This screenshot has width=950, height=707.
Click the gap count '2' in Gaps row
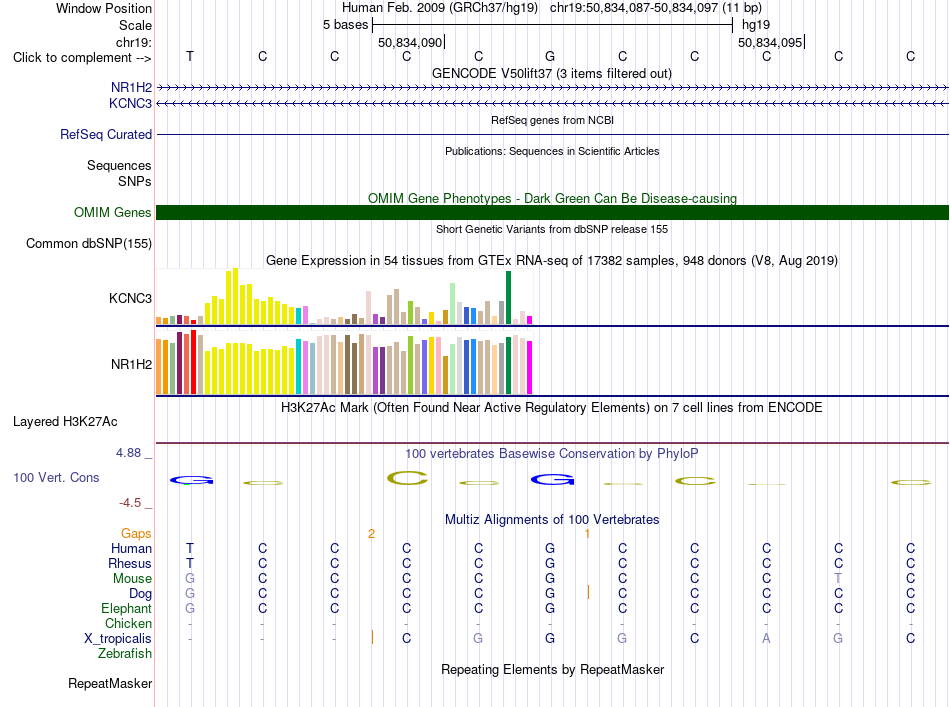coord(371,534)
